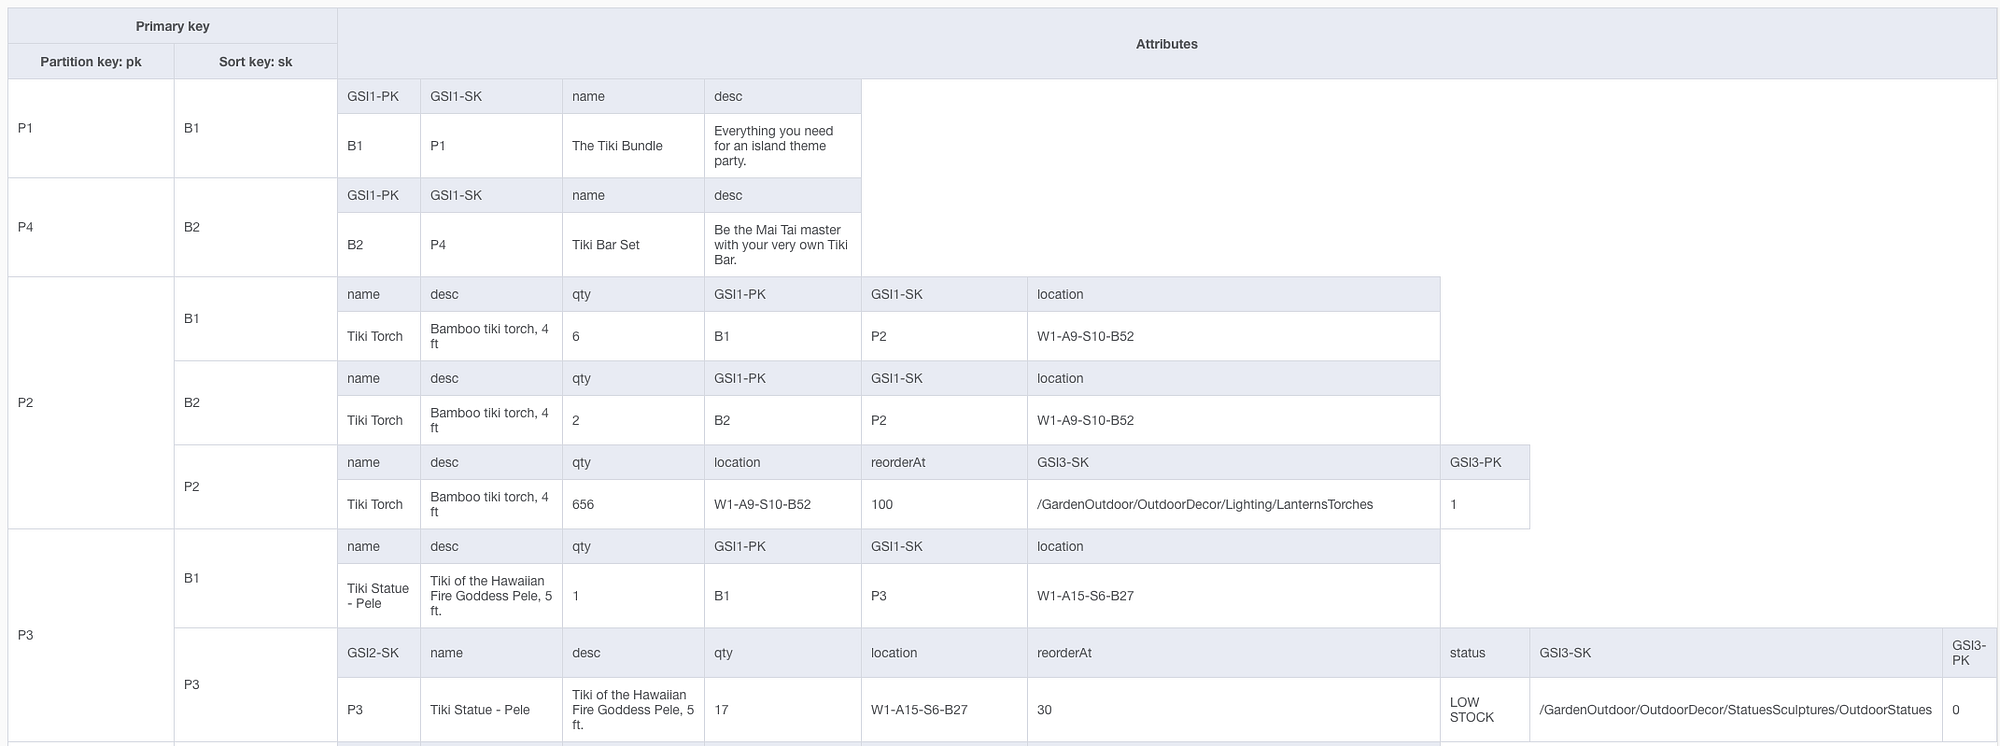Click the Primary key header cell

click(x=172, y=26)
